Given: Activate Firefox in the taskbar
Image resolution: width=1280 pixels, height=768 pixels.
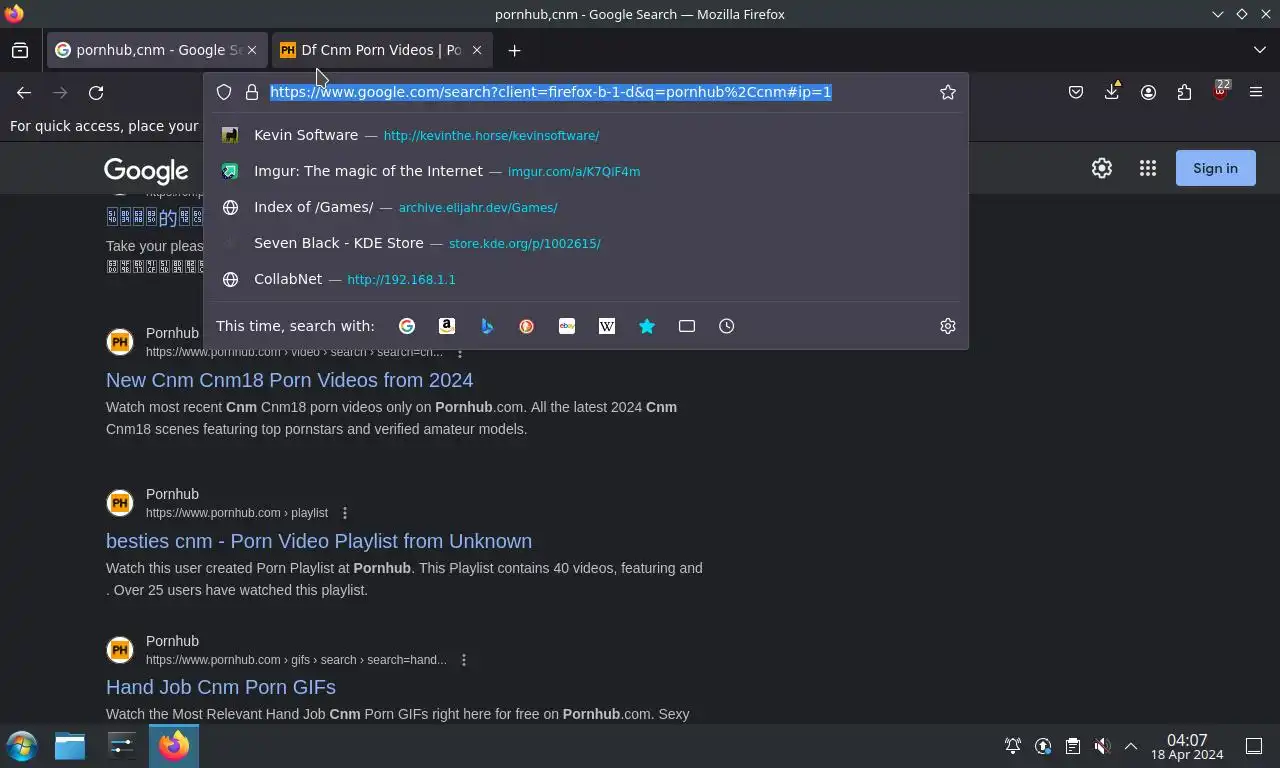Looking at the screenshot, I should (174, 746).
